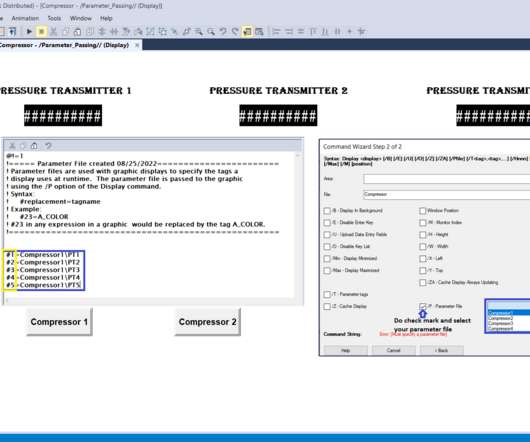The image size is (530, 442).
Task: Toggle /U Upload Data Entry Fields checkbox
Action: (x=327, y=235)
